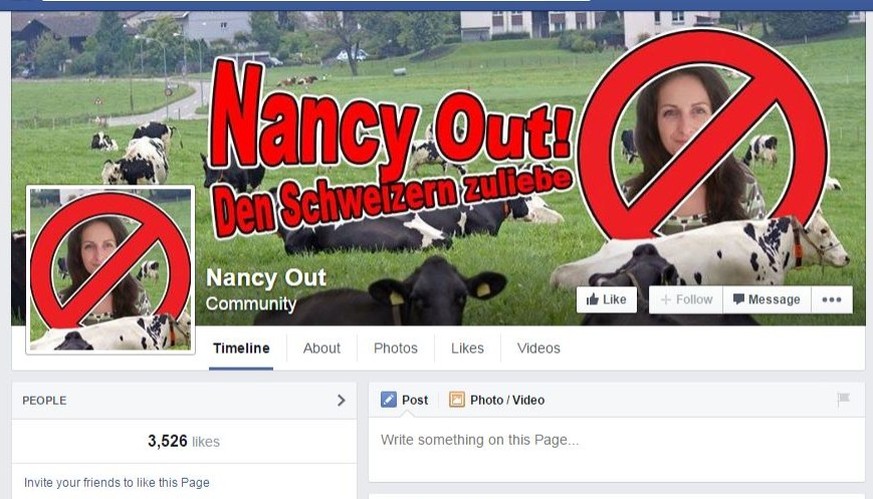Write something on this Page field
Image resolution: width=873 pixels, height=499 pixels.
616,449
